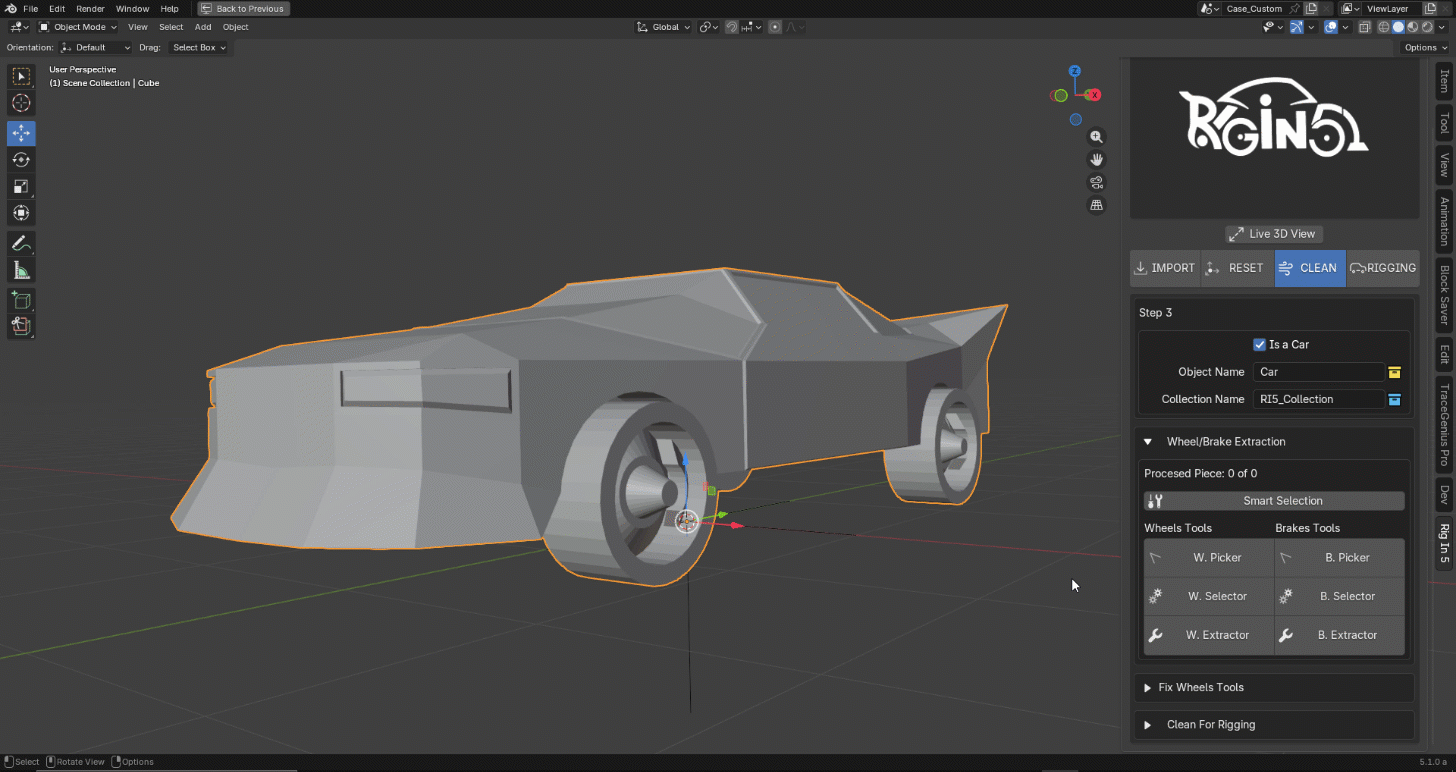Select the Interactive tool below Add Cube
This screenshot has width=1456, height=772.
point(21,325)
